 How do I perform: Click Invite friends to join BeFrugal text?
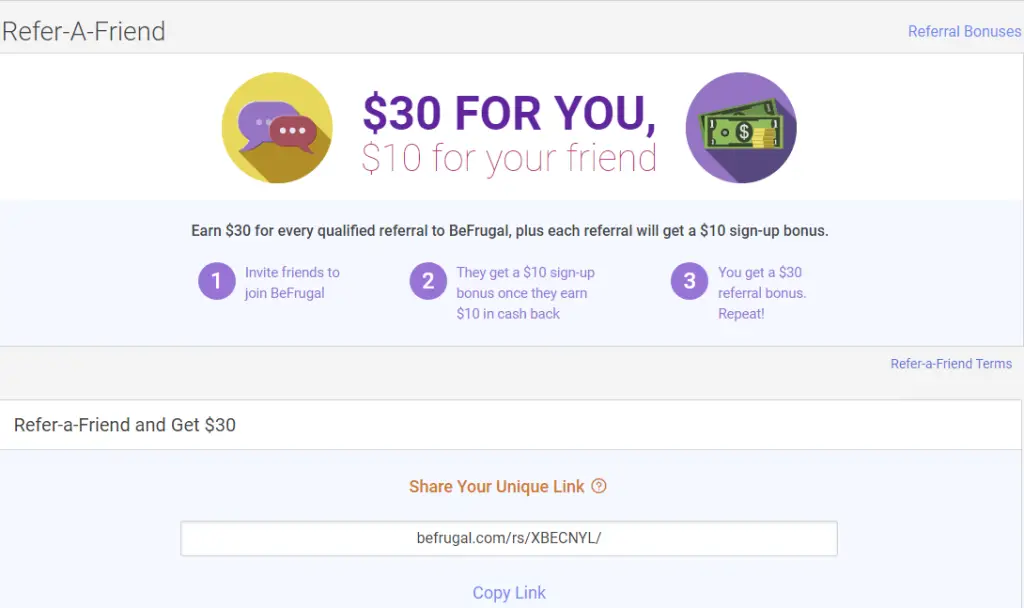292,283
